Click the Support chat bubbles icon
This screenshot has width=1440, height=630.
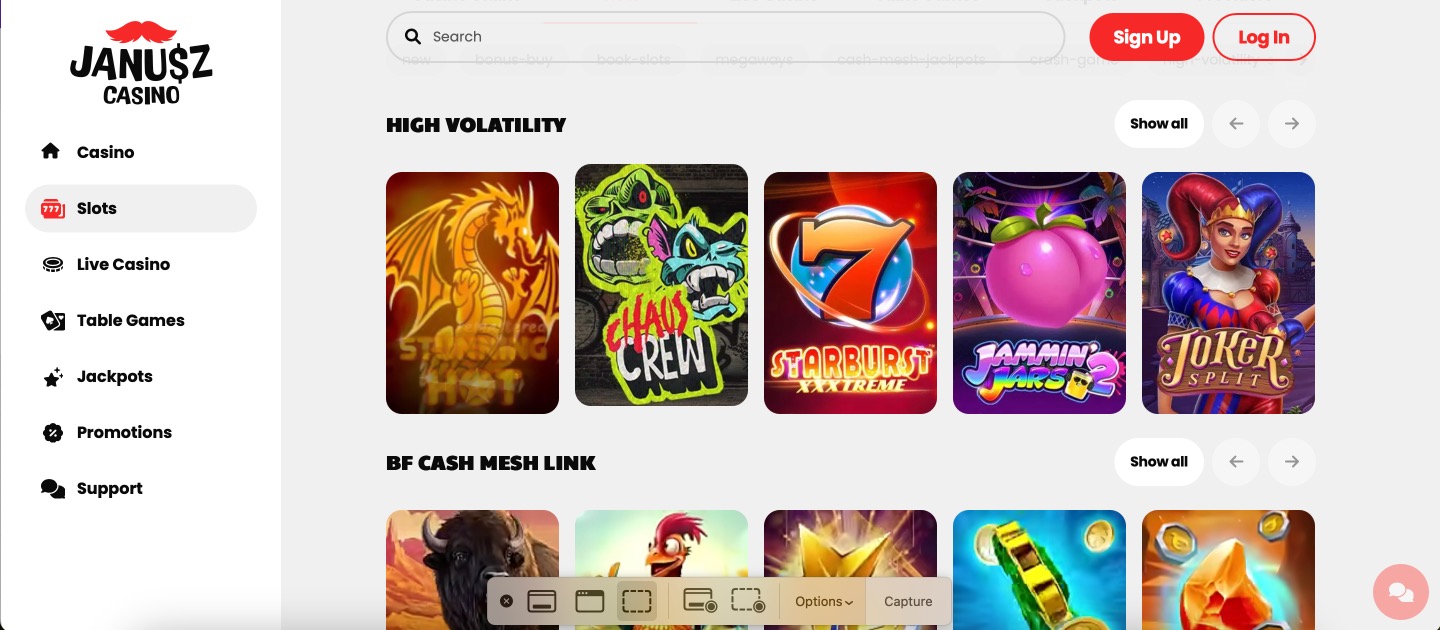[52, 488]
